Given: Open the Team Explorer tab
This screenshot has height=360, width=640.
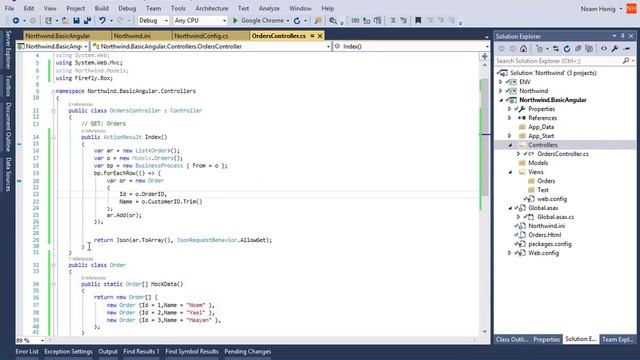Looking at the screenshot, I should (x=618, y=339).
